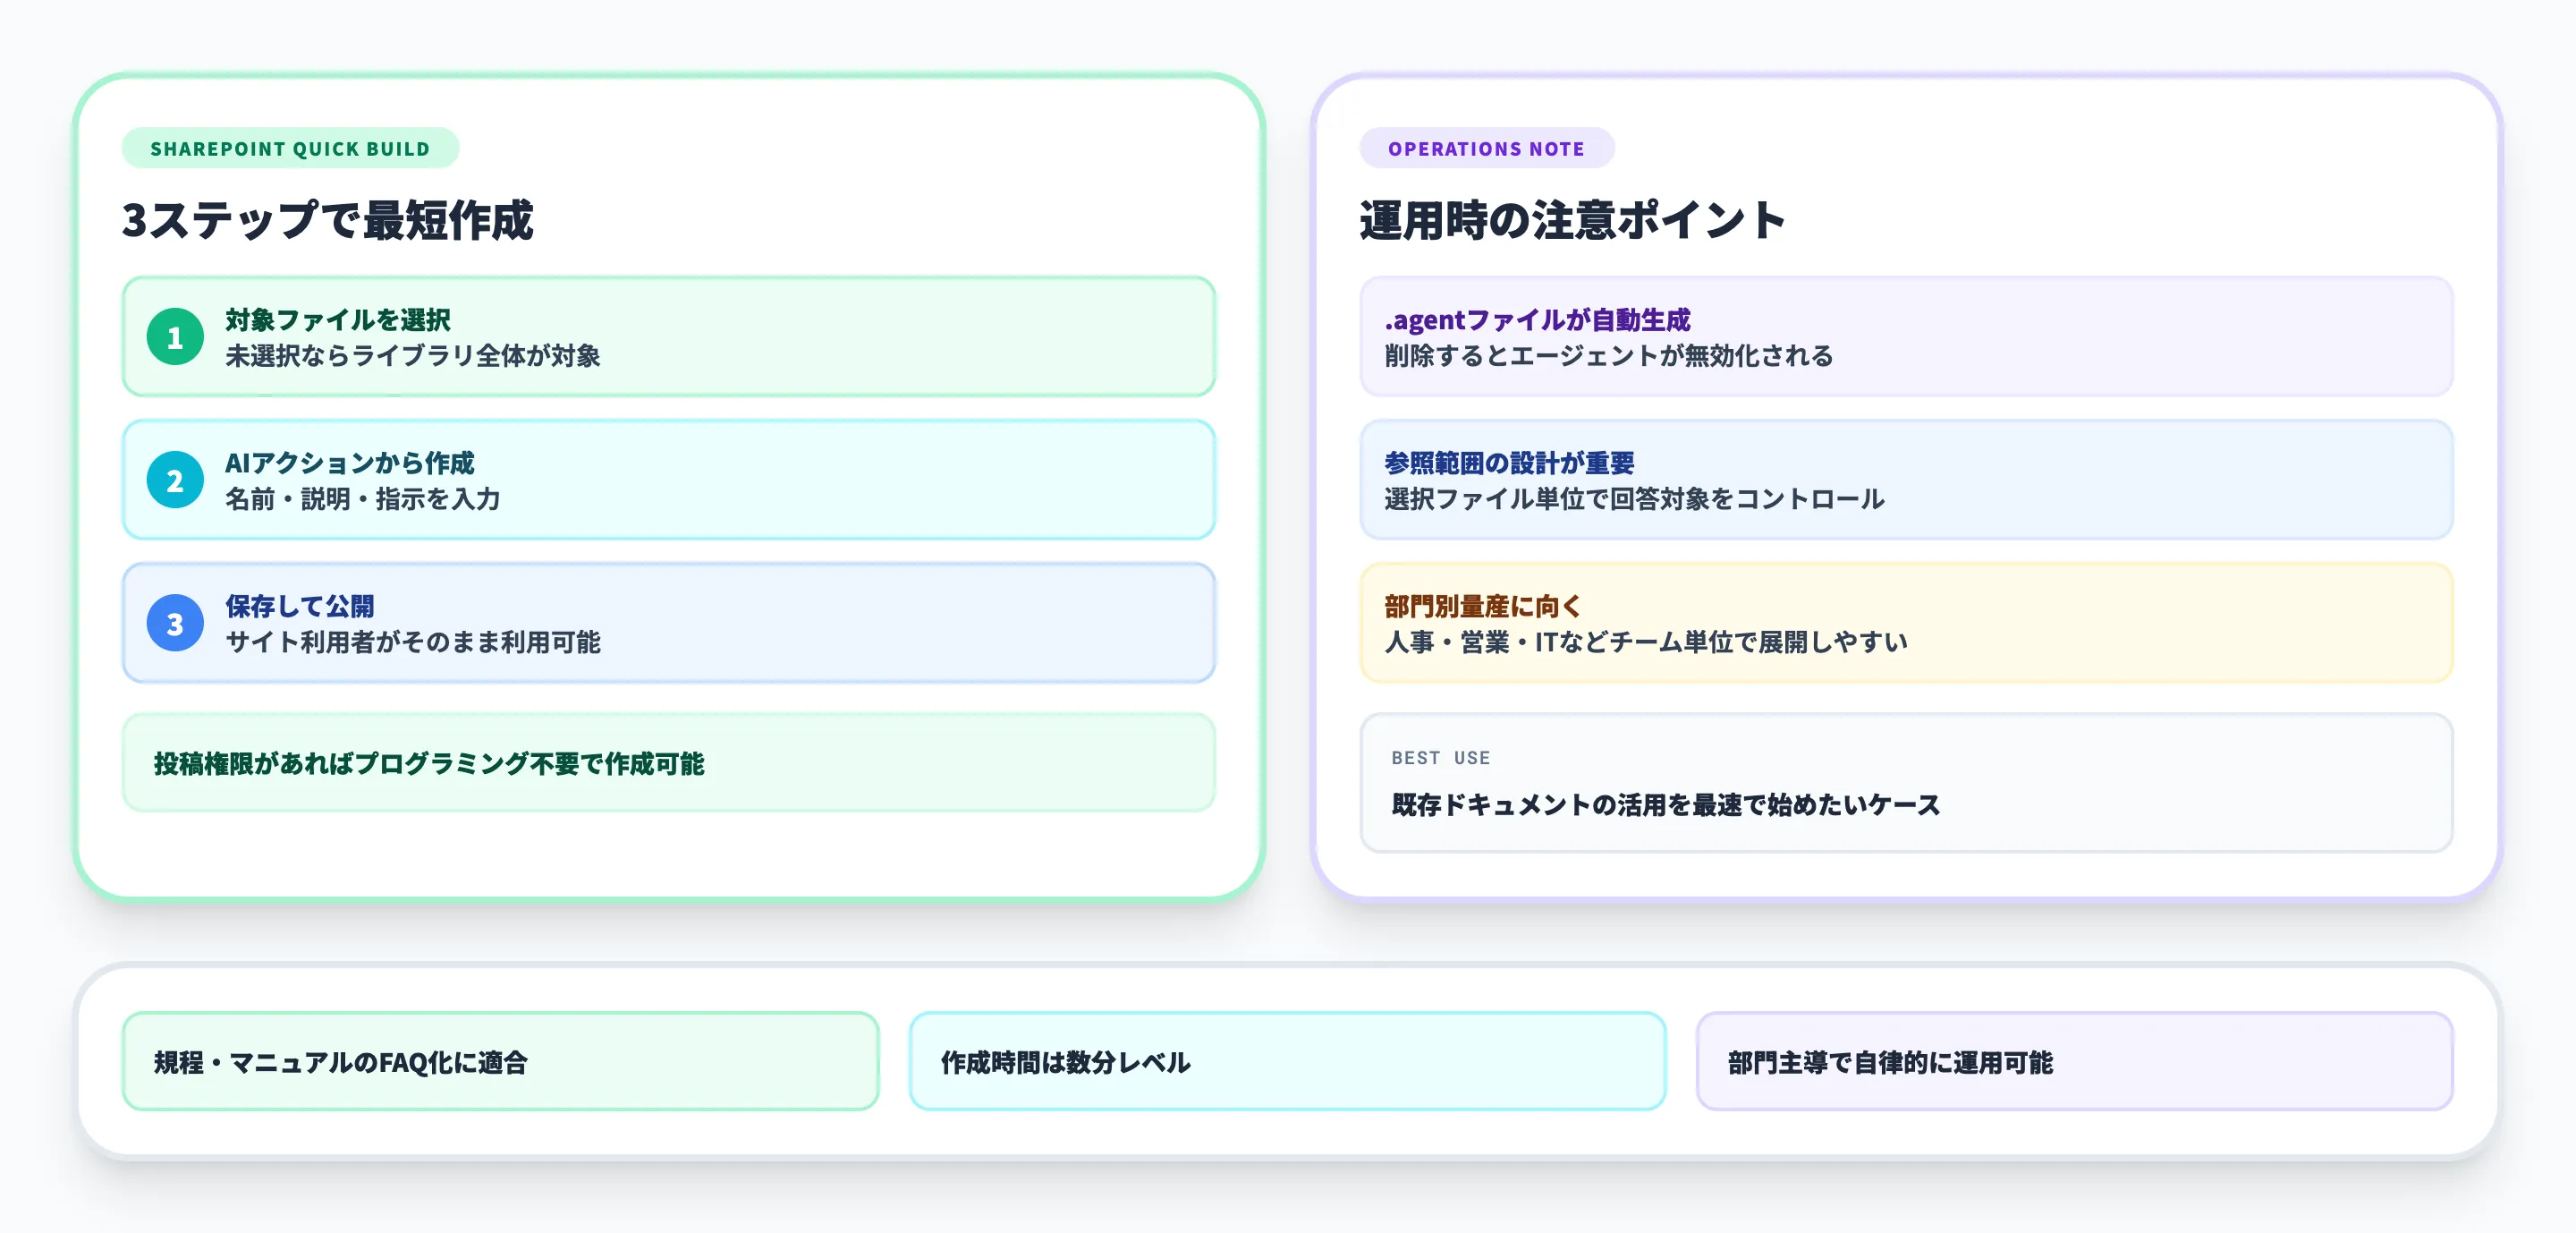The width and height of the screenshot is (2576, 1233).
Task: Select the green step 1 number icon
Action: [175, 338]
